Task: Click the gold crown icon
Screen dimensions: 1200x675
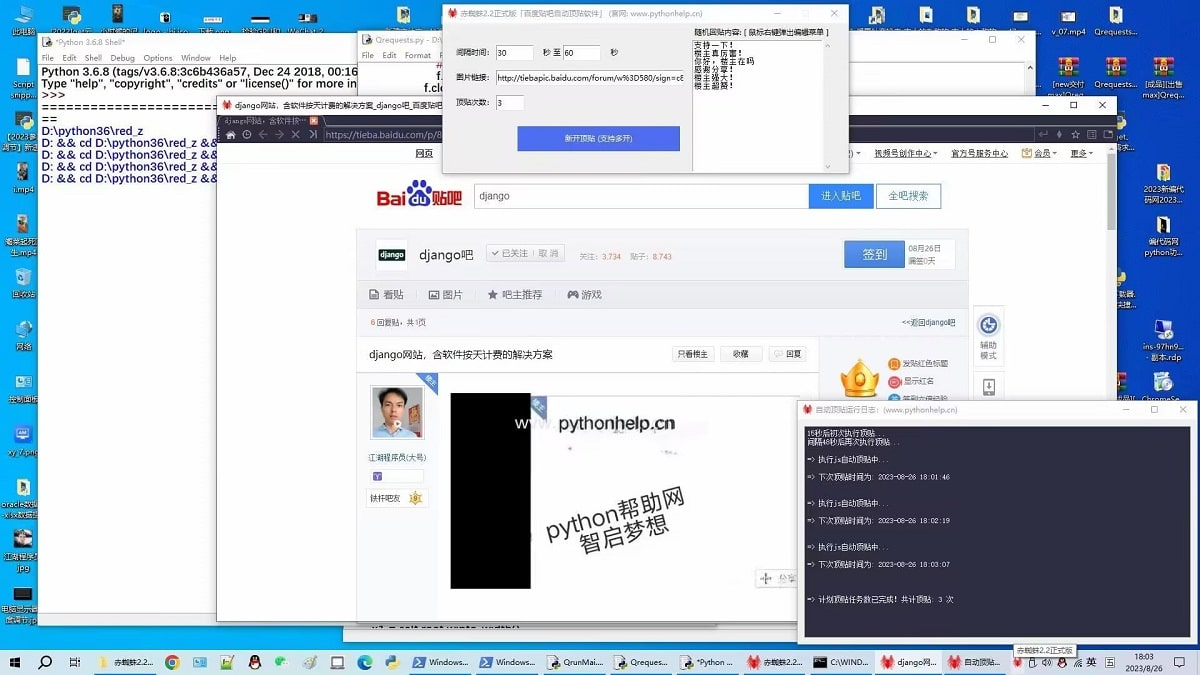Action: tap(859, 378)
